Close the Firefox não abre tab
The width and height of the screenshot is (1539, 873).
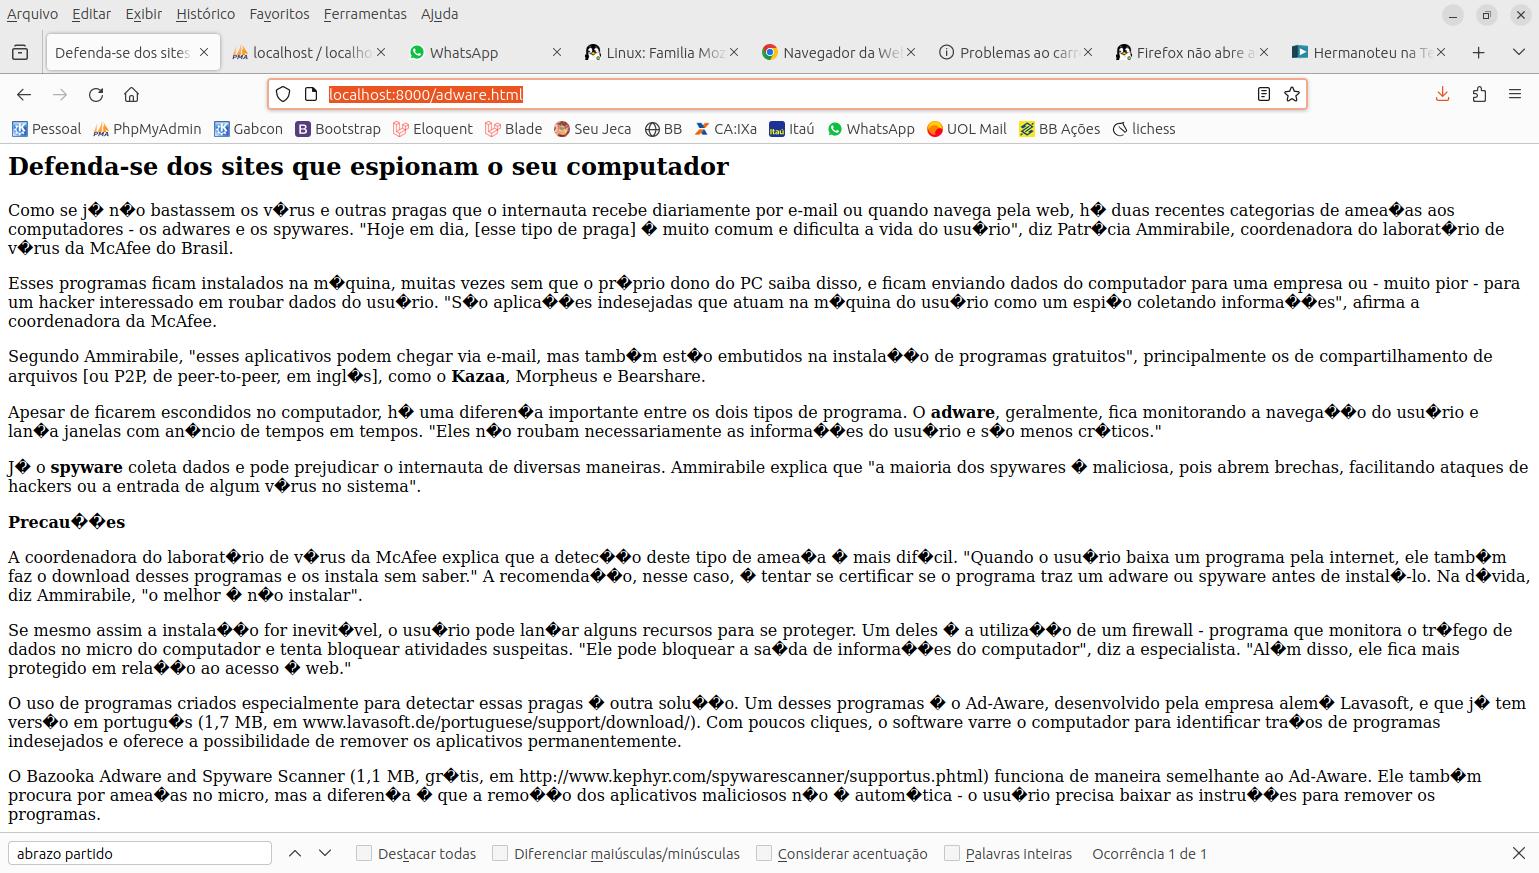1264,52
